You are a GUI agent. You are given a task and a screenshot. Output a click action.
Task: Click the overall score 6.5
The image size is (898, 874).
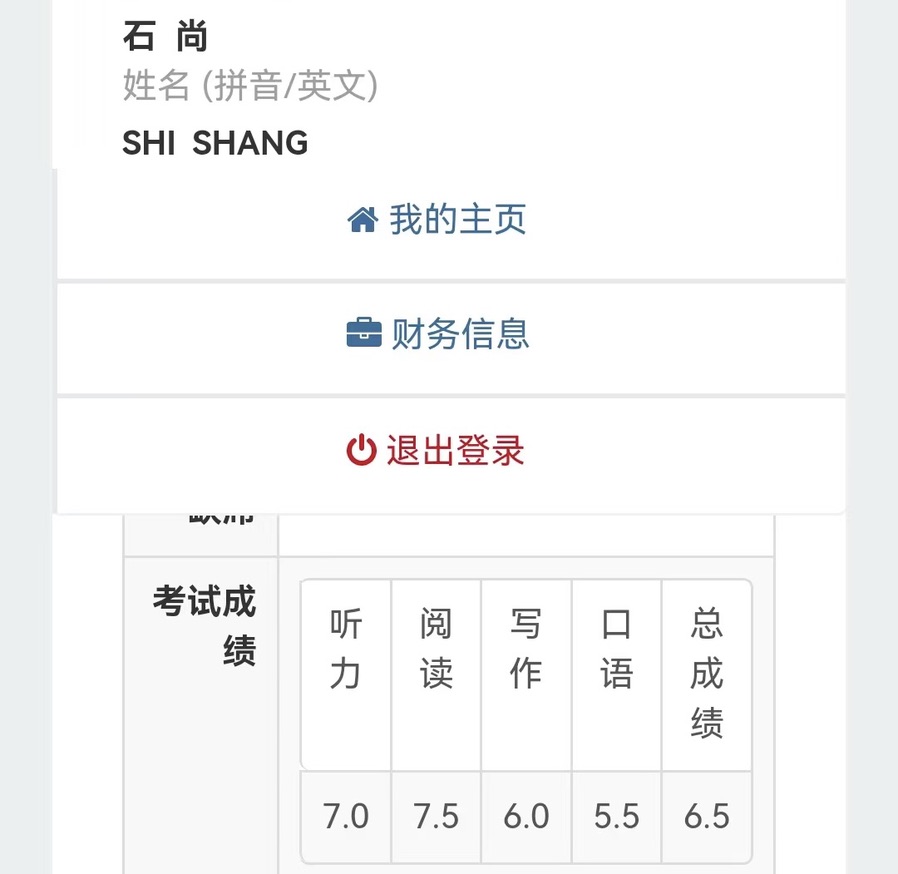click(706, 817)
